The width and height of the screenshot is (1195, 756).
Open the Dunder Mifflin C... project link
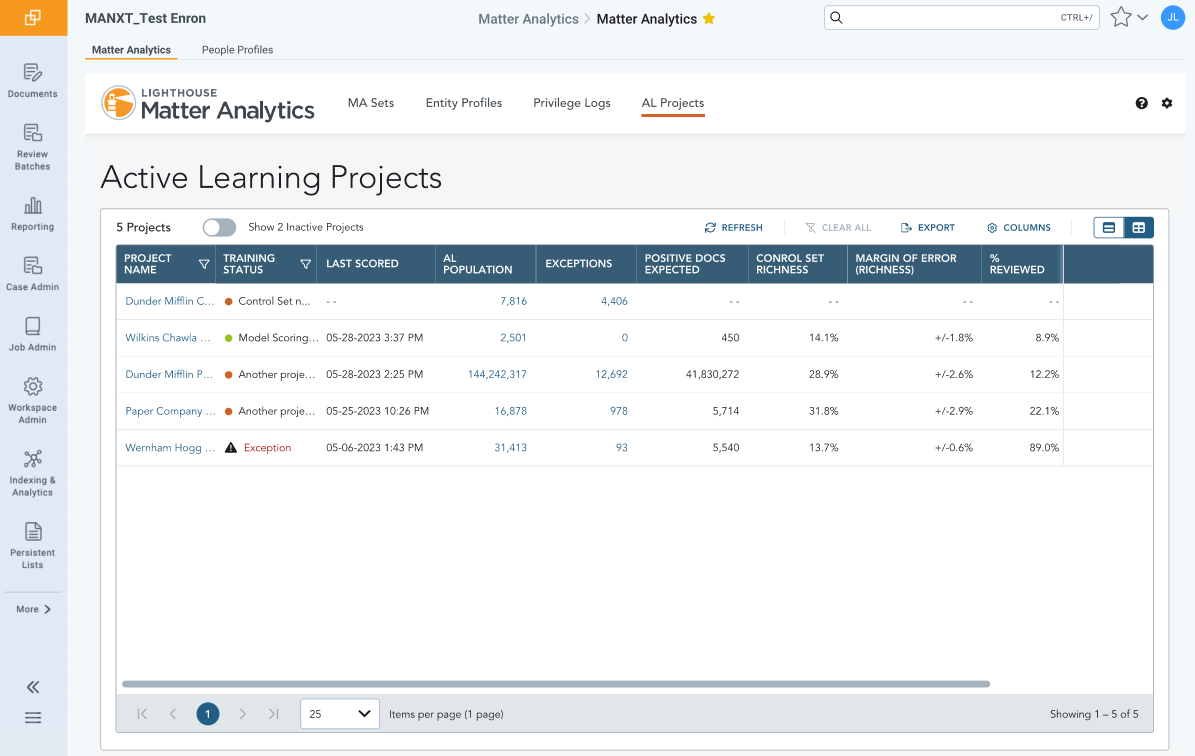pyautogui.click(x=169, y=301)
